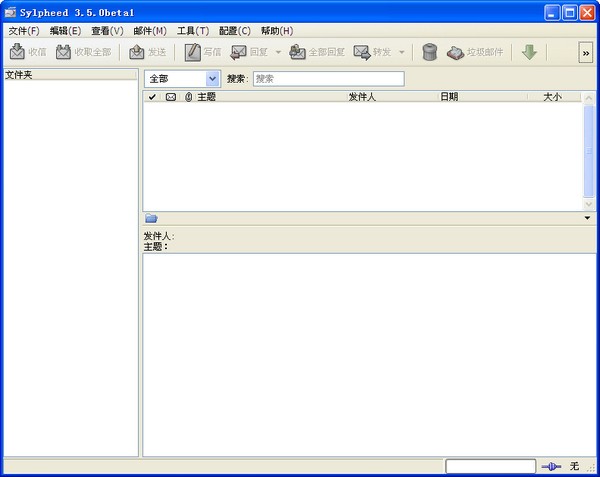This screenshot has height=477, width=600.
Task: Open the 查看(V) menu
Action: point(107,31)
